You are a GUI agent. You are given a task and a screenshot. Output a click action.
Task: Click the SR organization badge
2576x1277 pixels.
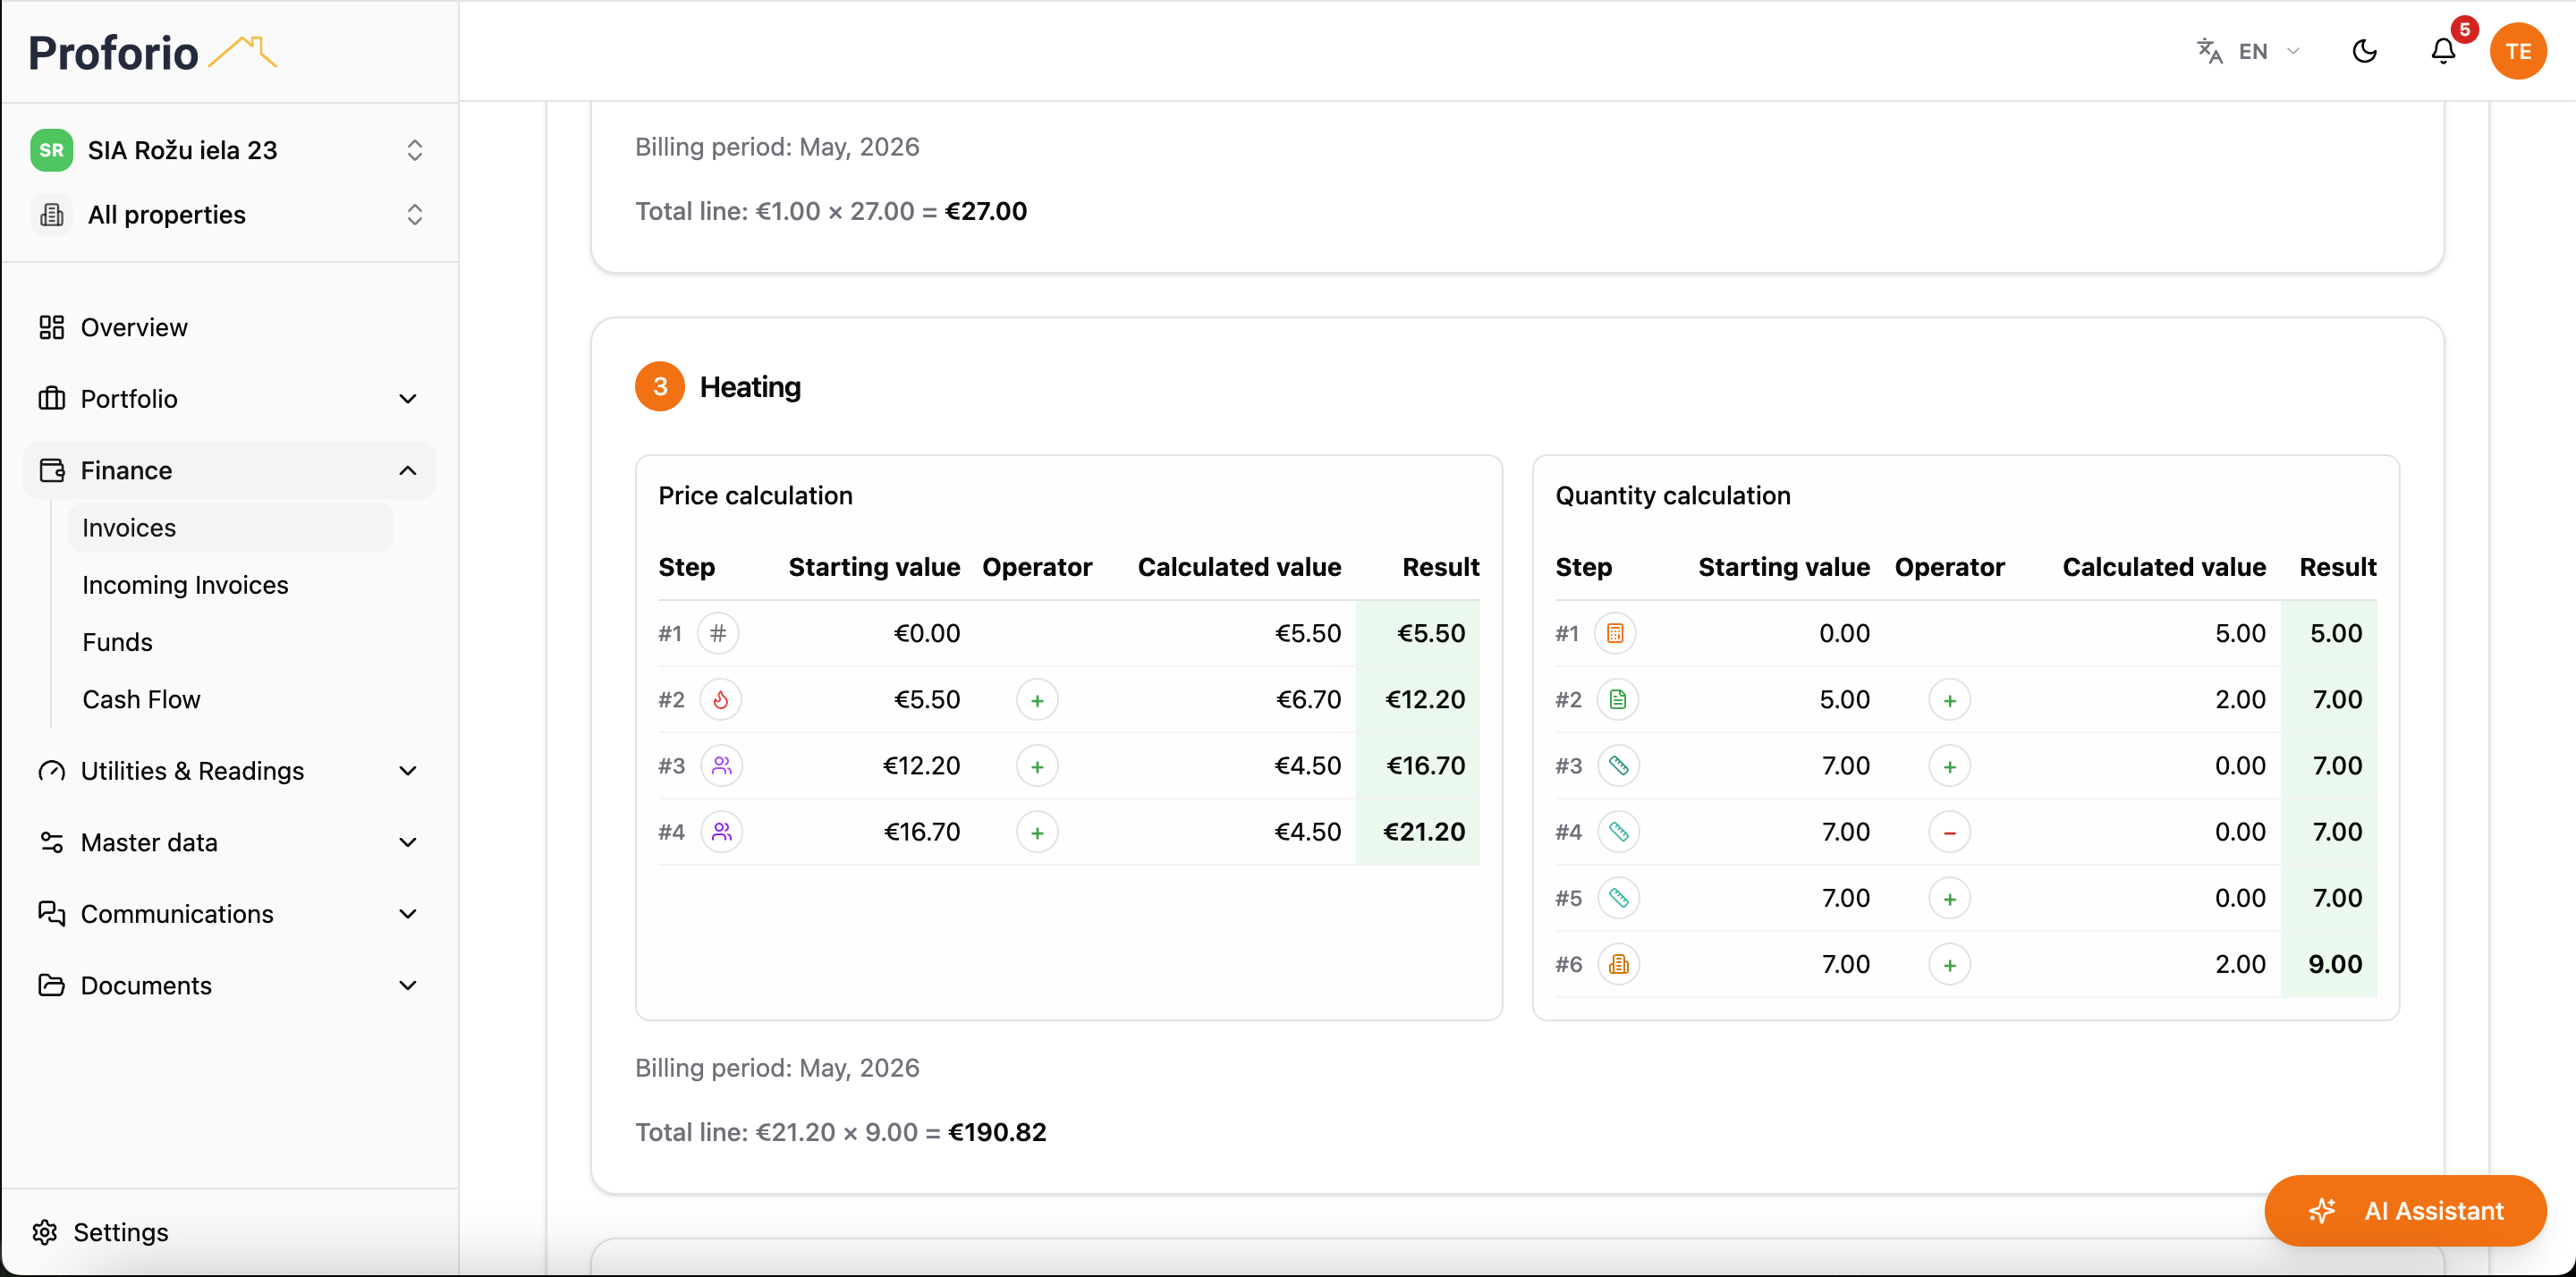tap(52, 150)
